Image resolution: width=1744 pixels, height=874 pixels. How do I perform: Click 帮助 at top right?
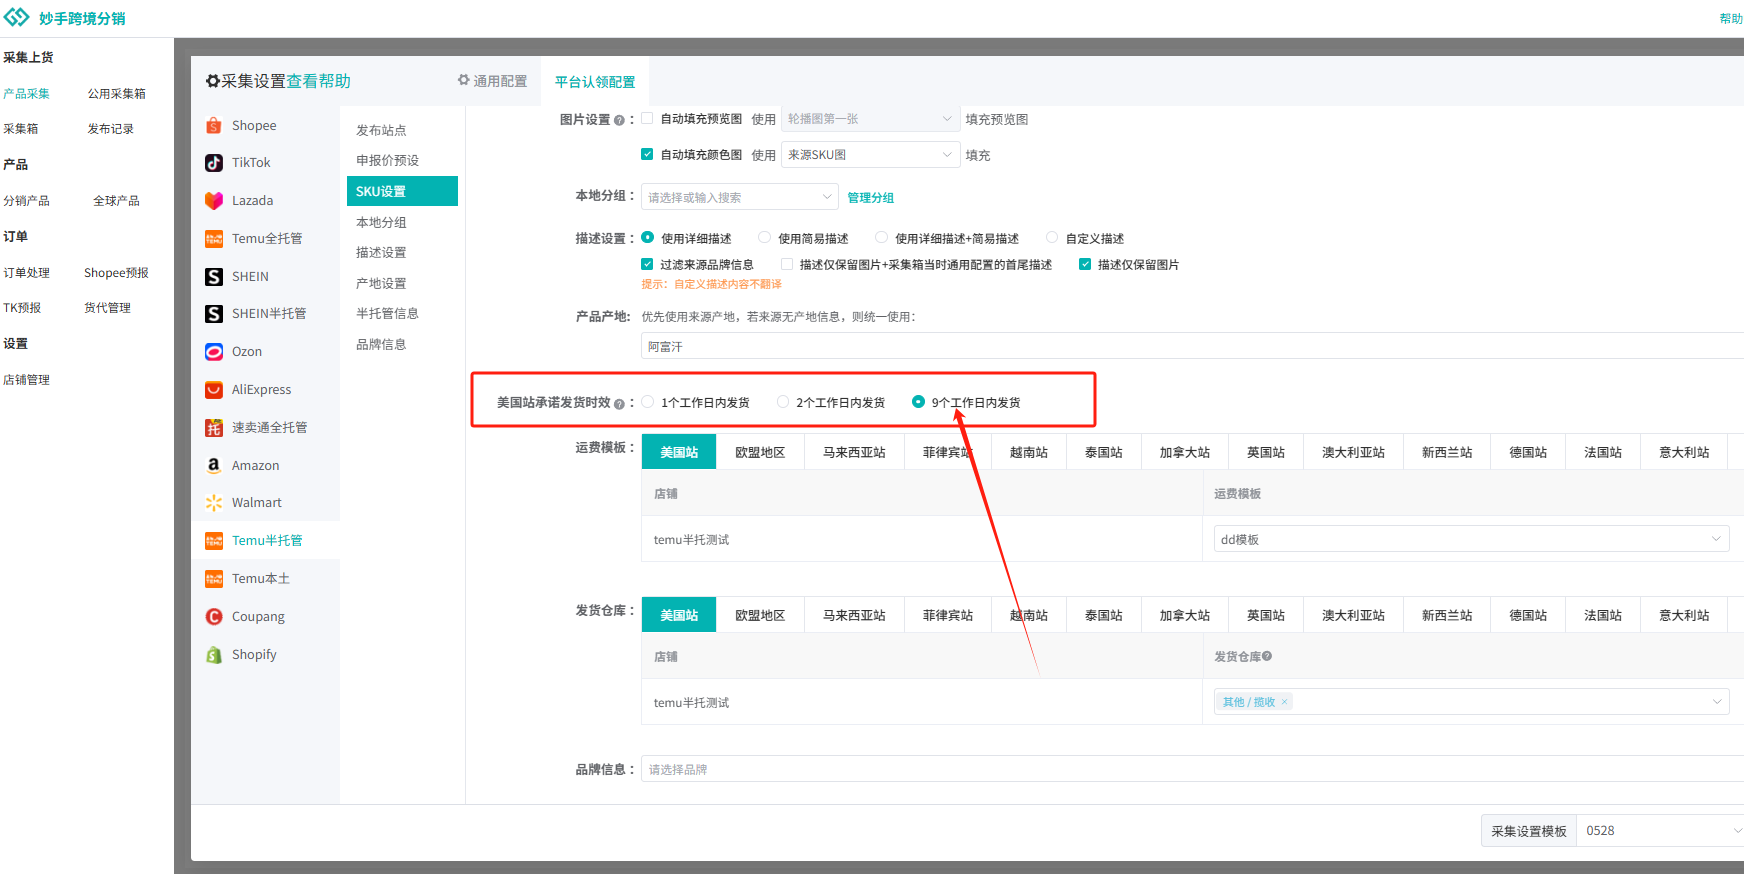tap(1731, 18)
